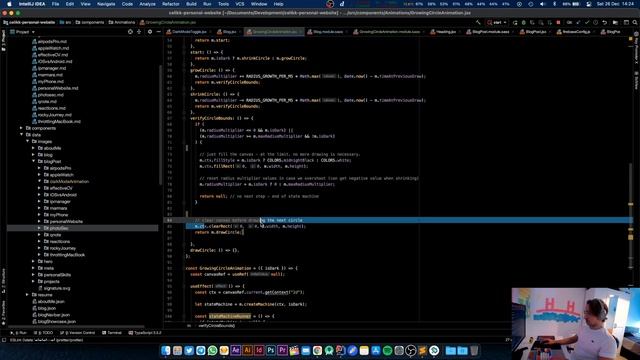Click the undo arrow icon in toolbar

coord(604,22)
